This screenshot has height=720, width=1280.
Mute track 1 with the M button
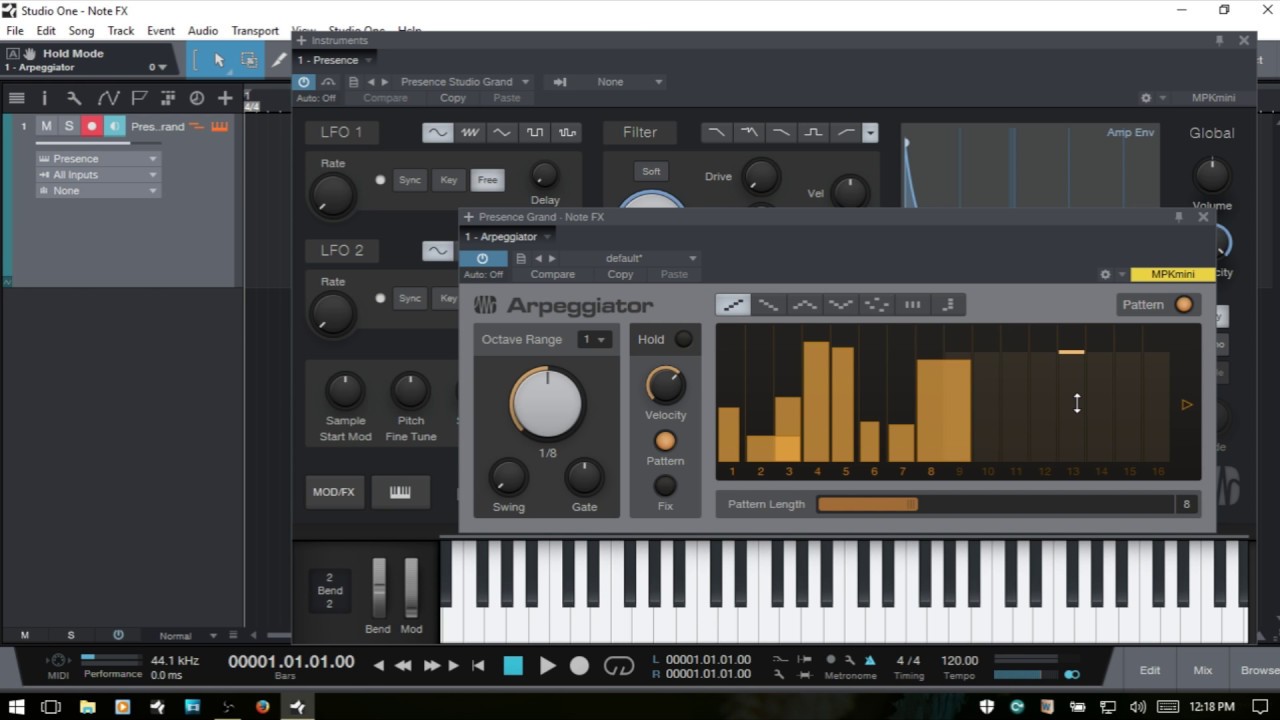[x=46, y=126]
